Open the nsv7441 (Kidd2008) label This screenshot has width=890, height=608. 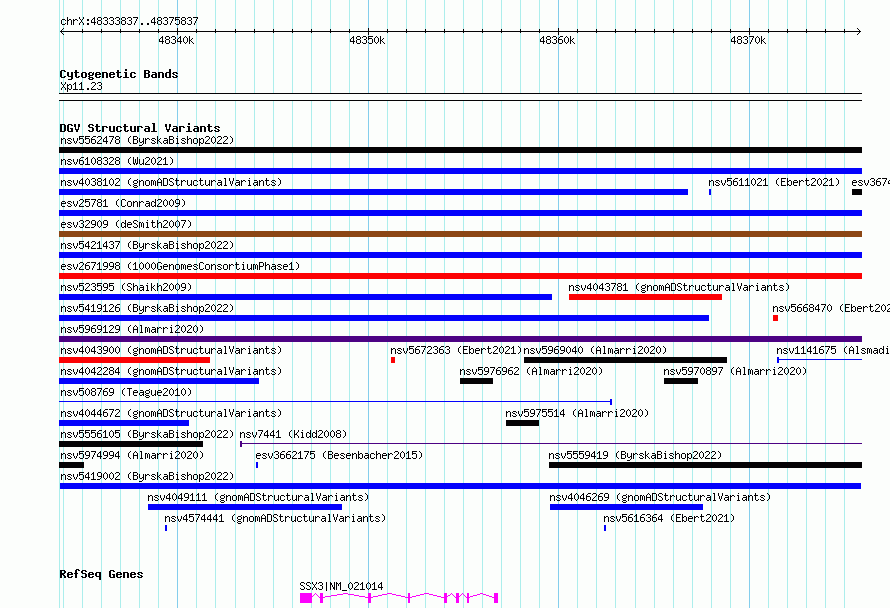[293, 434]
